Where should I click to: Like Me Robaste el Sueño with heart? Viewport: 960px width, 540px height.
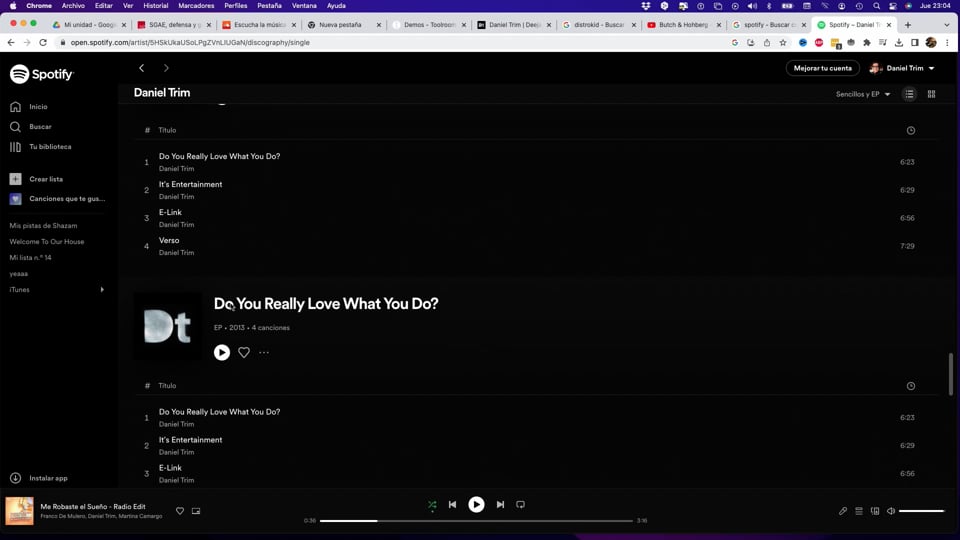(x=180, y=511)
